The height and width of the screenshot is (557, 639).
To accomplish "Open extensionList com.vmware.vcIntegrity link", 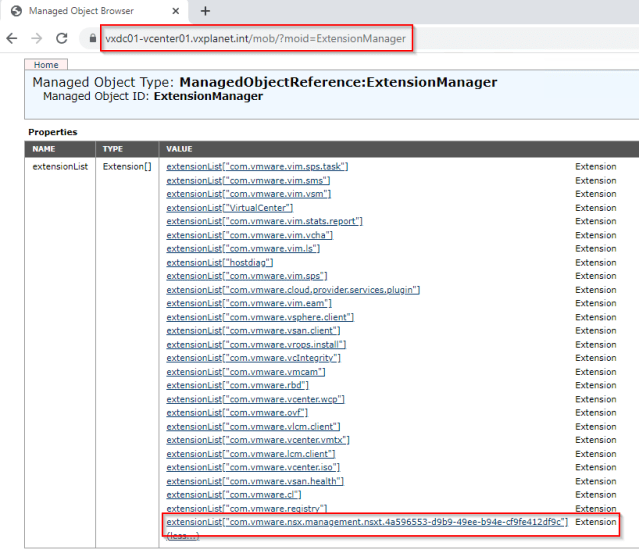I will [x=253, y=358].
